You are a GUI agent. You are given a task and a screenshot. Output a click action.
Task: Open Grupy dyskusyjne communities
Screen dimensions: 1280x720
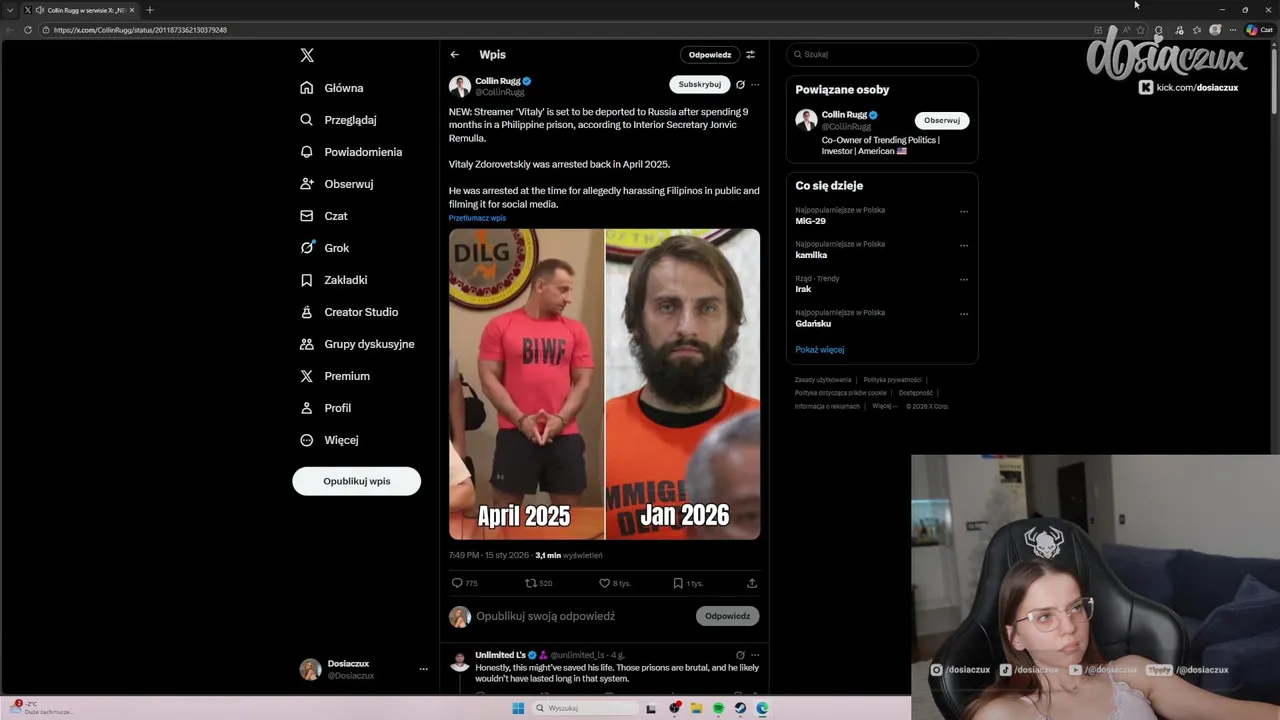coord(357,344)
